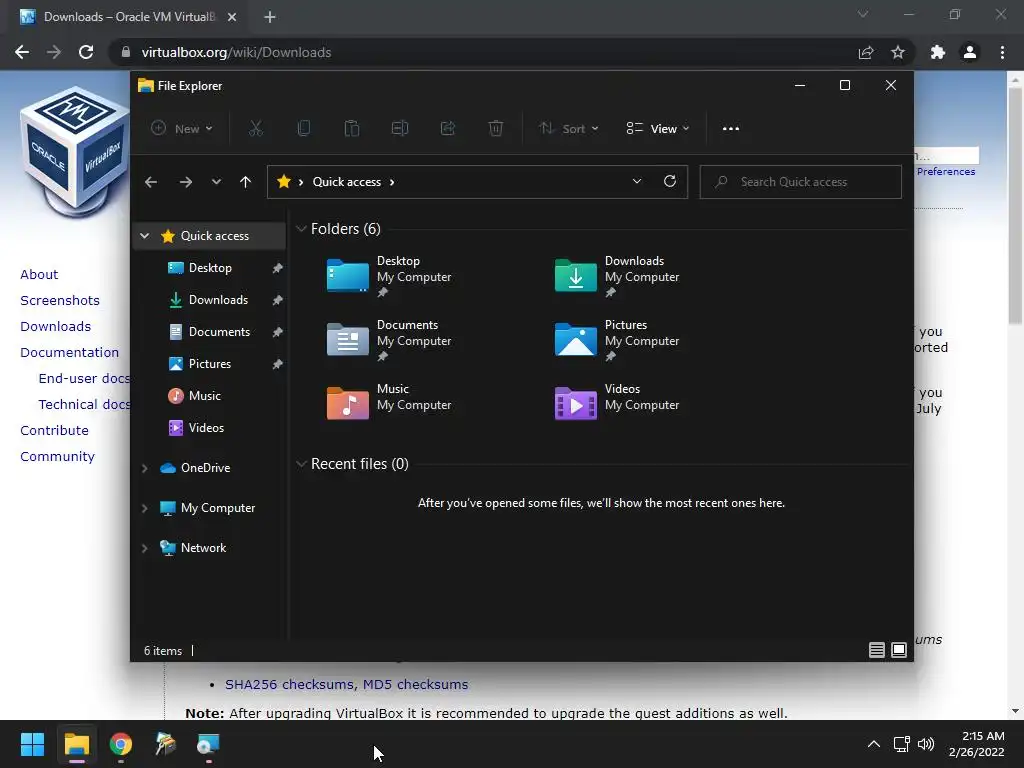Viewport: 1024px width, 768px height.
Task: Open the Sort dropdown menu
Action: pyautogui.click(x=569, y=129)
